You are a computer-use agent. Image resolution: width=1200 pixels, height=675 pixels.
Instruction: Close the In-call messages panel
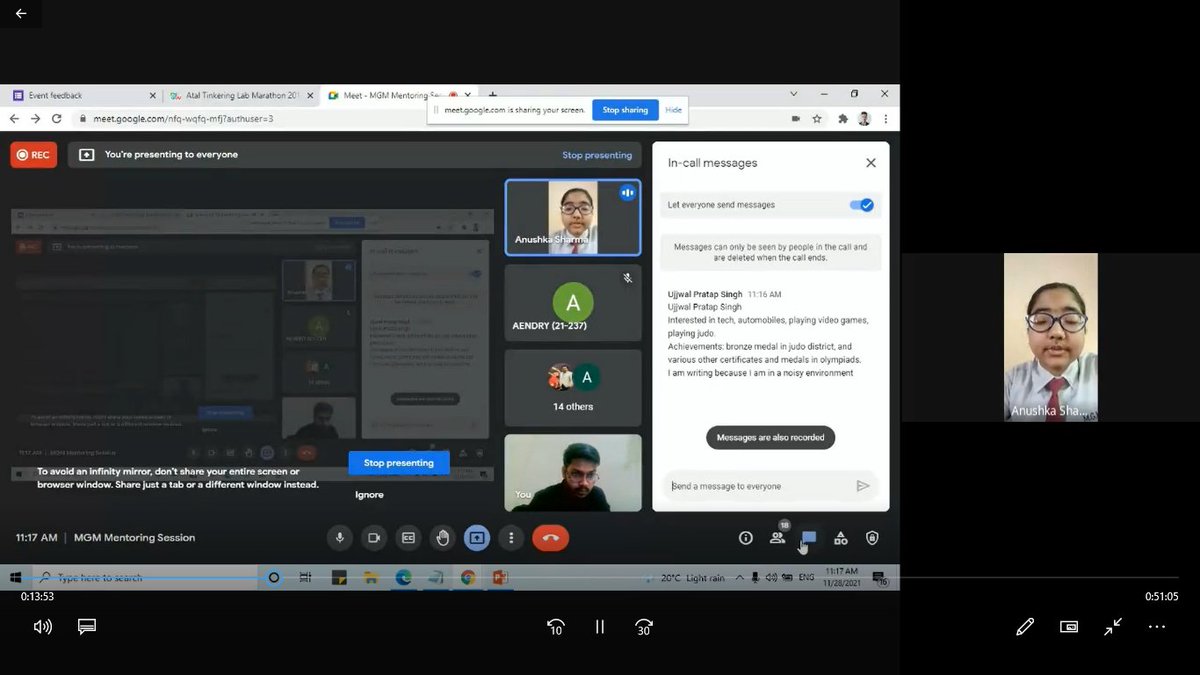tap(870, 163)
